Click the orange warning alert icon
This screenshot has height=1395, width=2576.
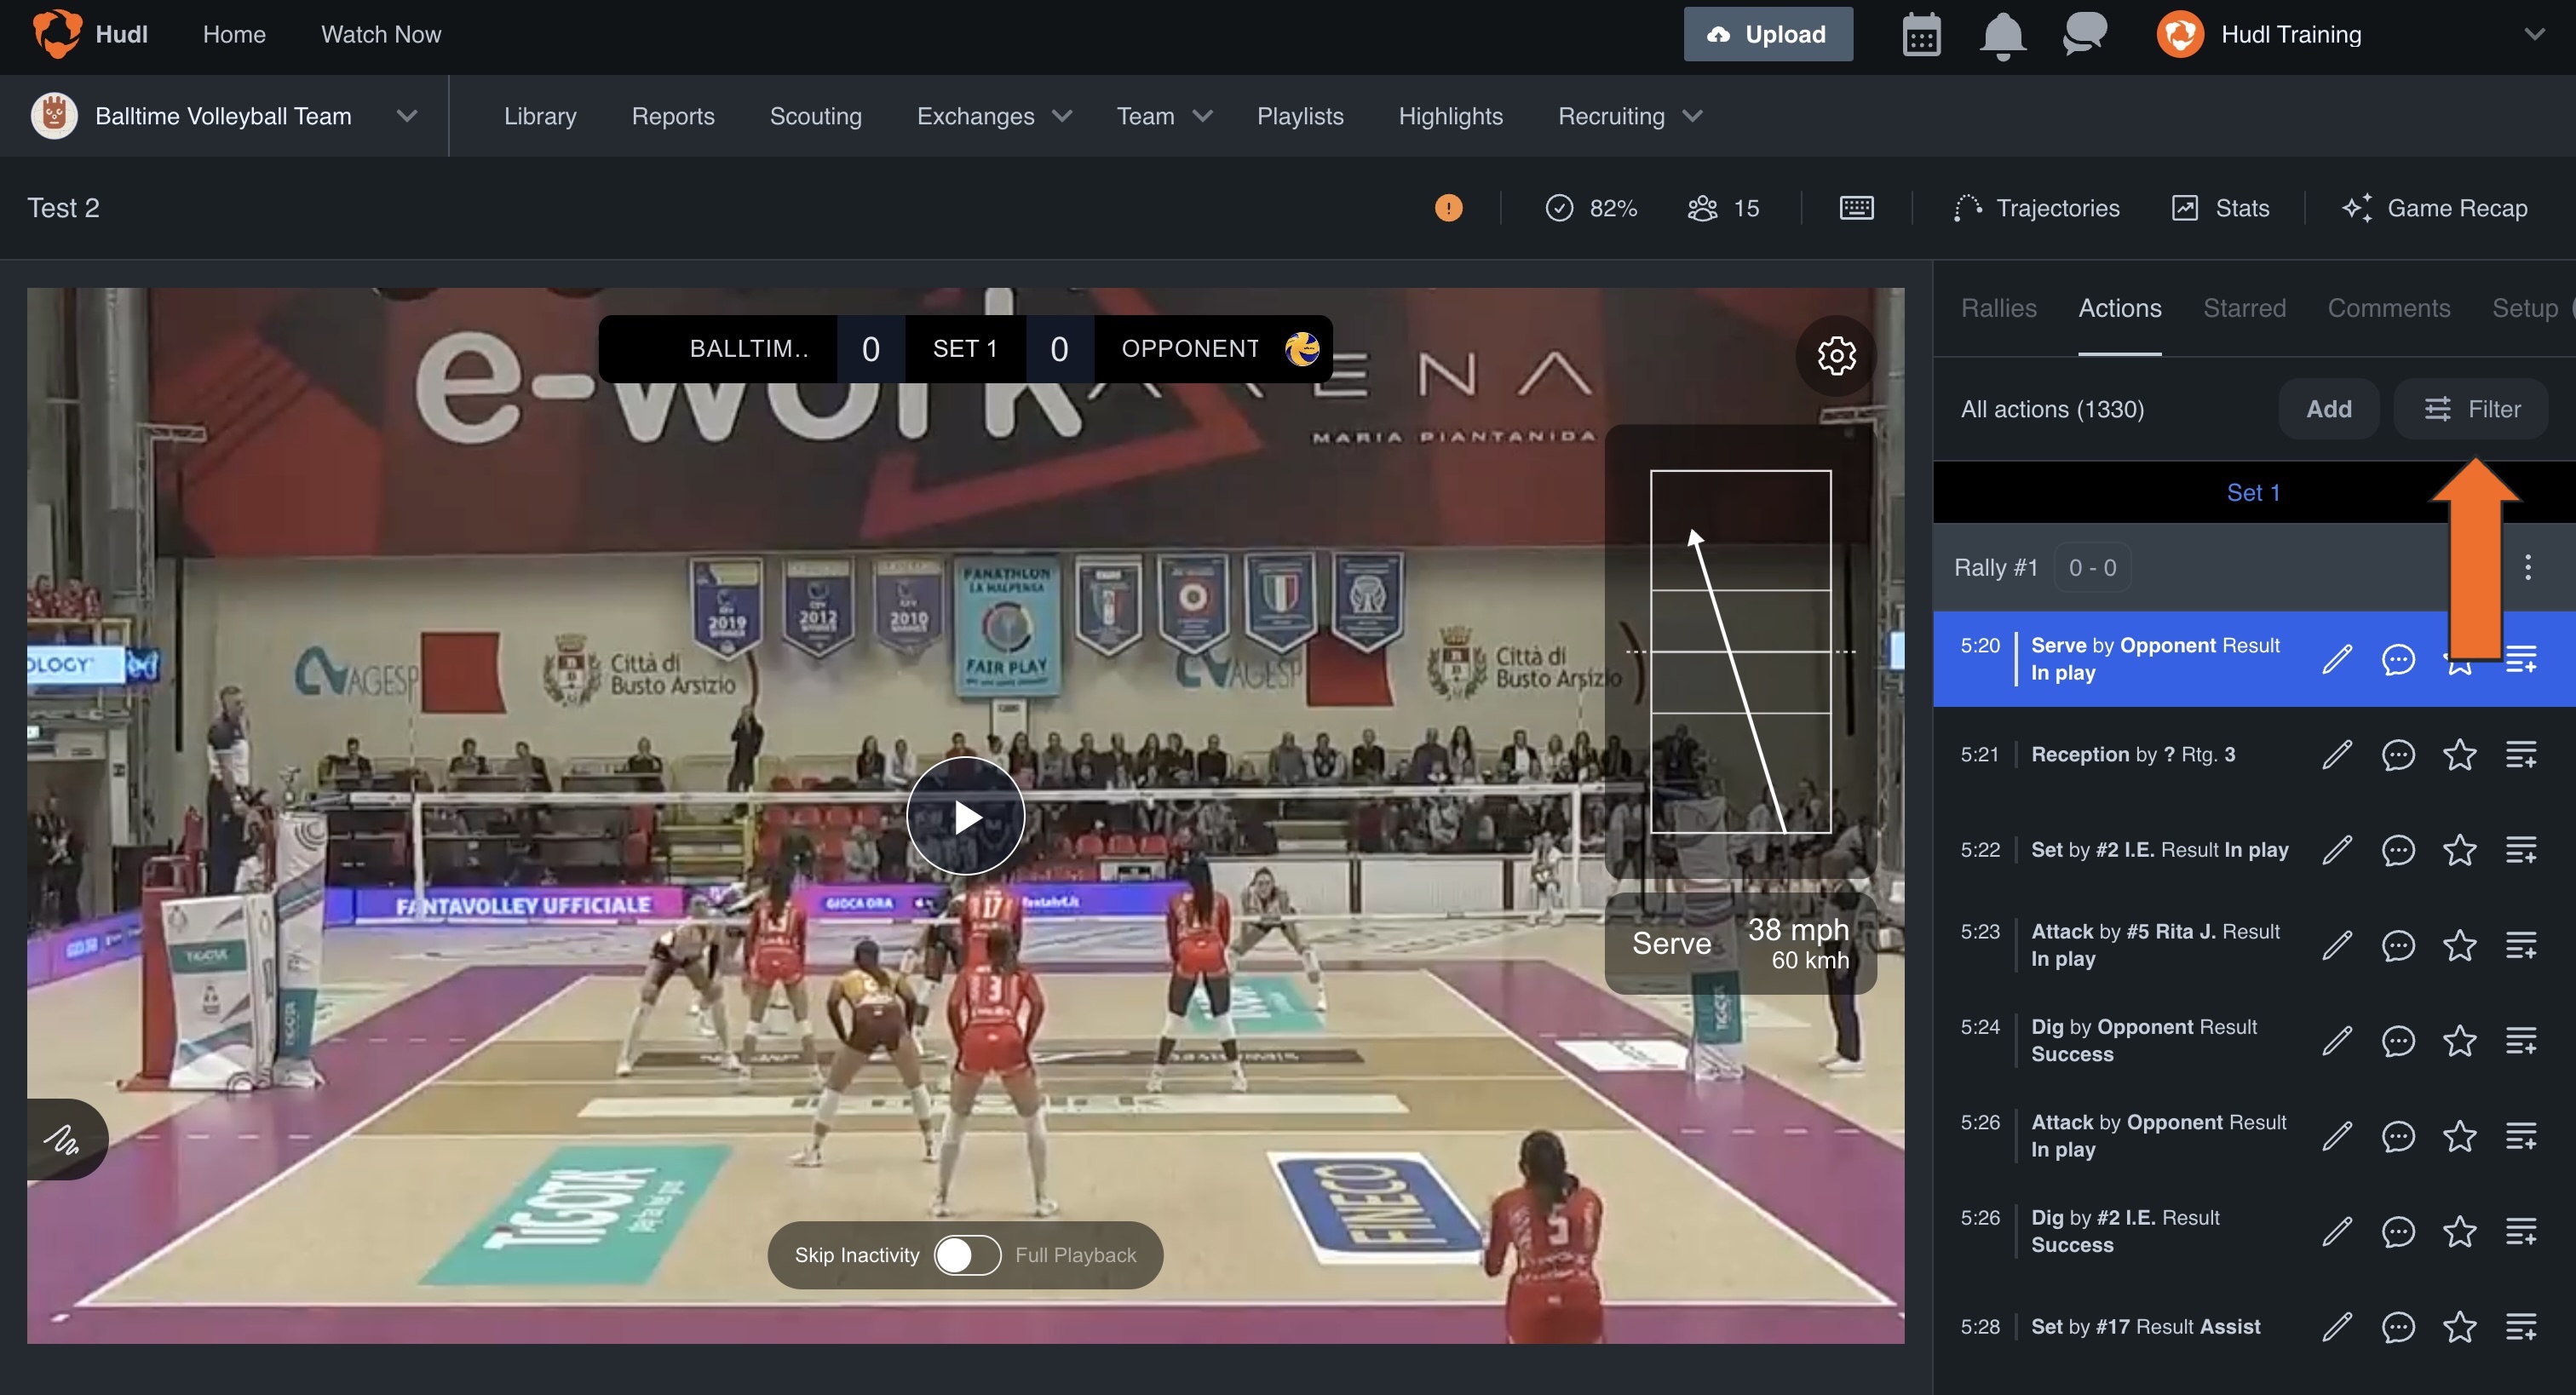point(1448,208)
